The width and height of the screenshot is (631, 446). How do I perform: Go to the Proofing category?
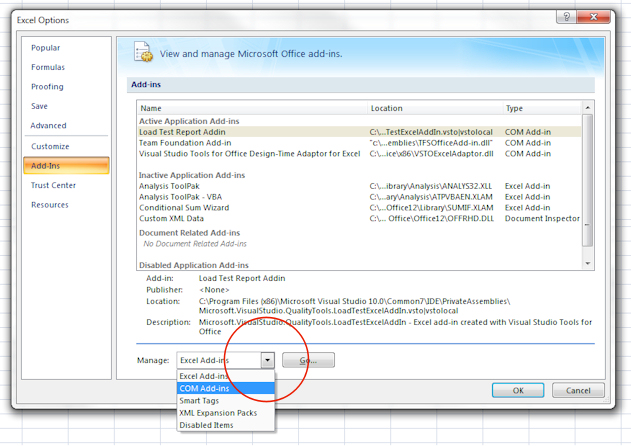tap(47, 87)
